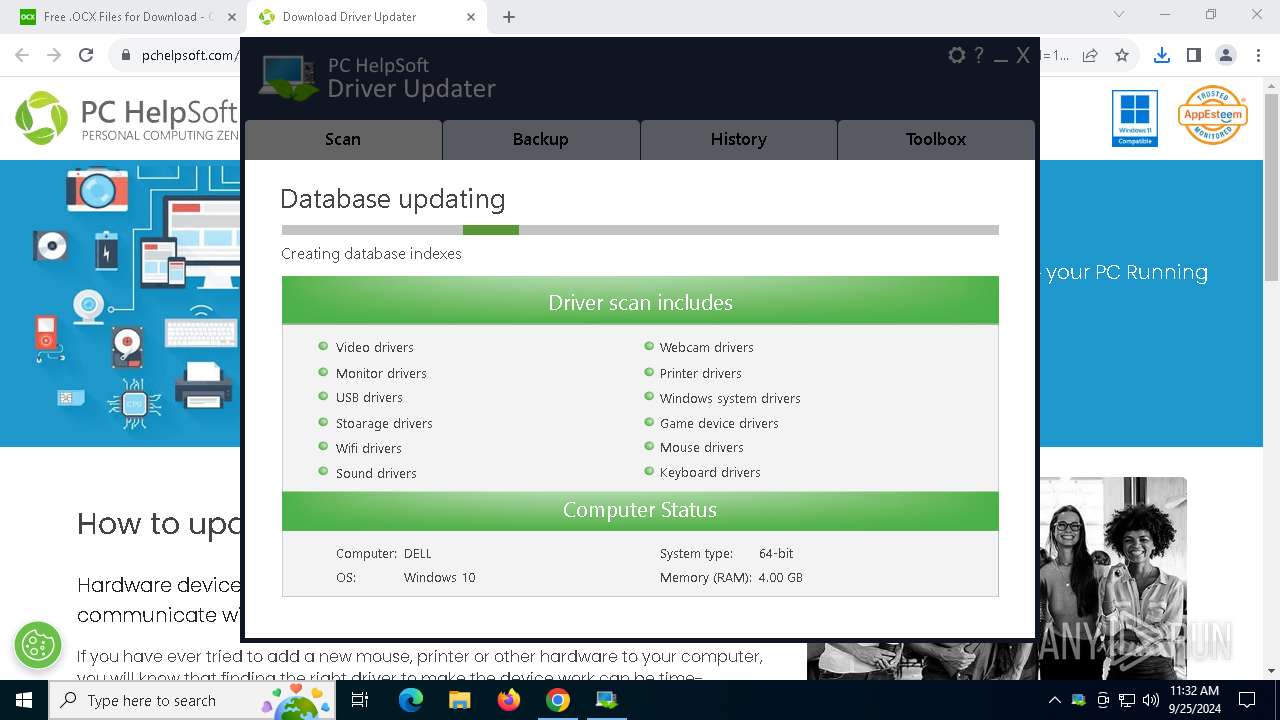Select "Monitor drivers" list entry
Image resolution: width=1280 pixels, height=720 pixels.
point(381,373)
